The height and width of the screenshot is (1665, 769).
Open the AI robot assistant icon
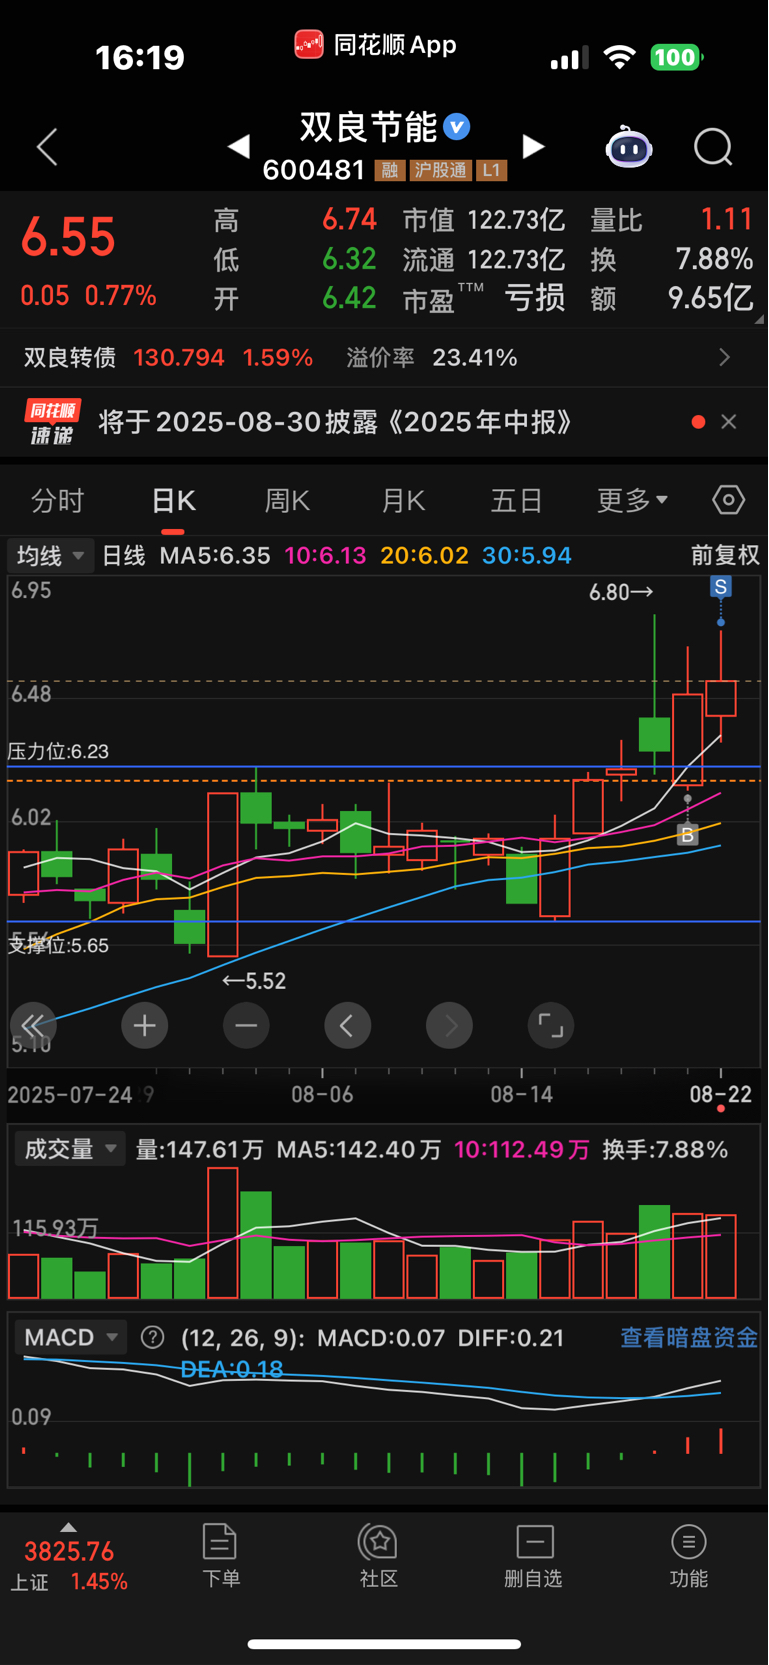point(629,147)
